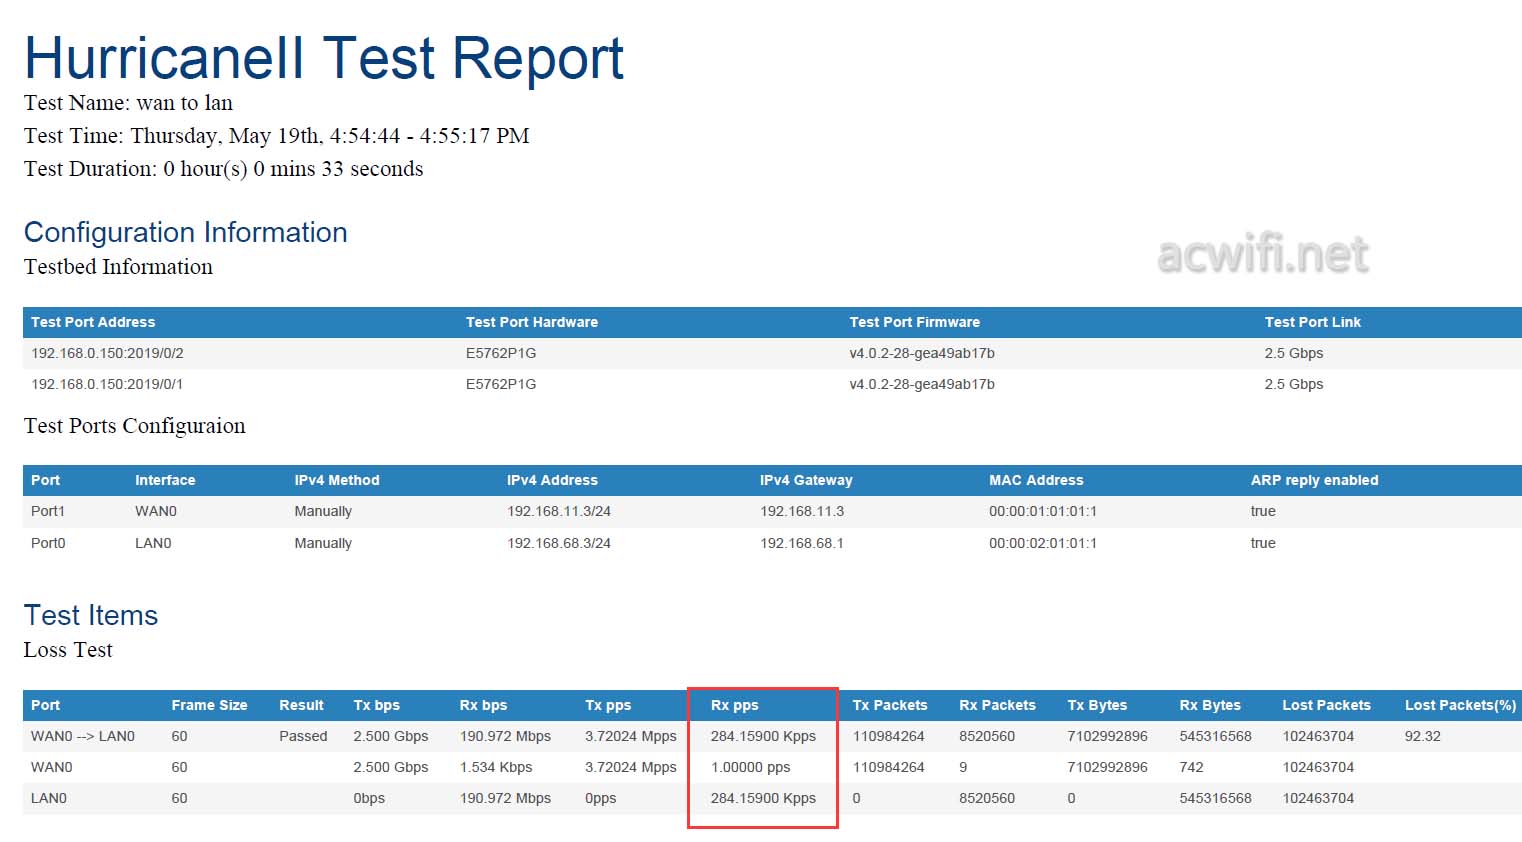Click the Test Duration line

(223, 169)
